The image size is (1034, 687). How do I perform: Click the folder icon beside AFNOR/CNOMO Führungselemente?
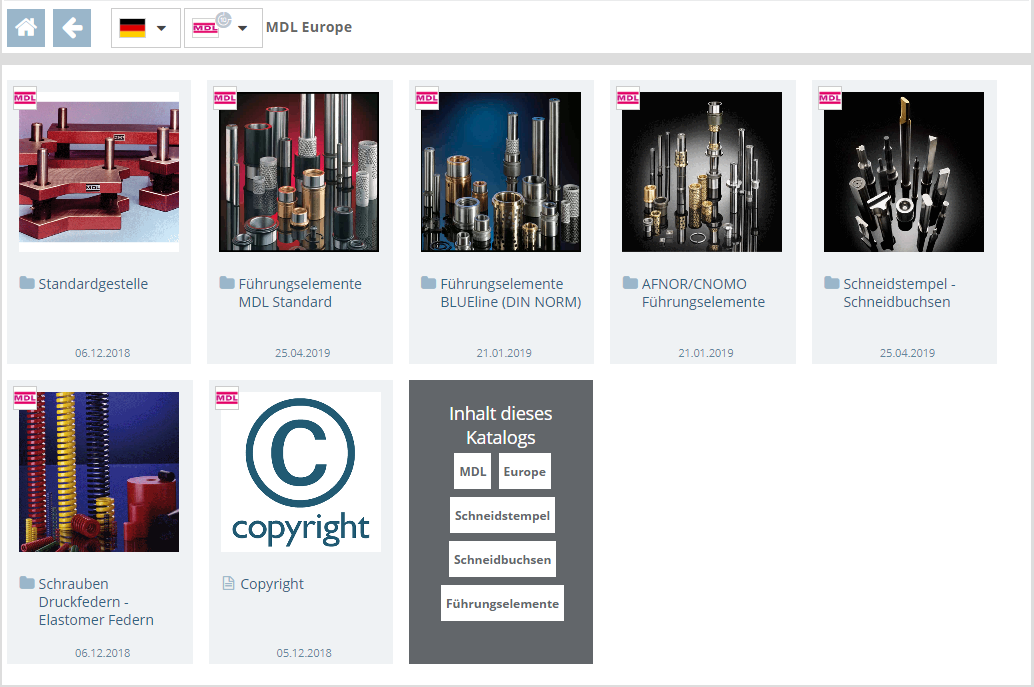click(630, 284)
